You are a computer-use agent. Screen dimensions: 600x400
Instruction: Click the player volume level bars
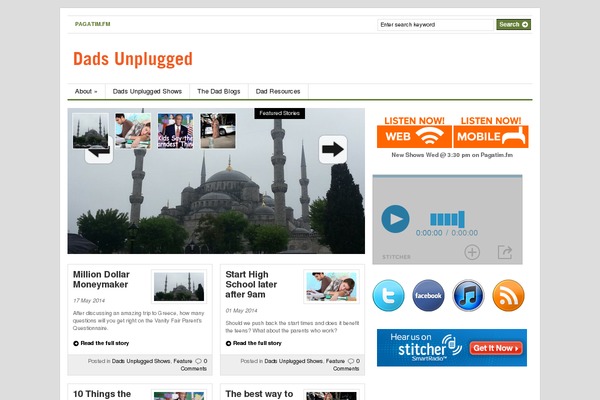447,219
